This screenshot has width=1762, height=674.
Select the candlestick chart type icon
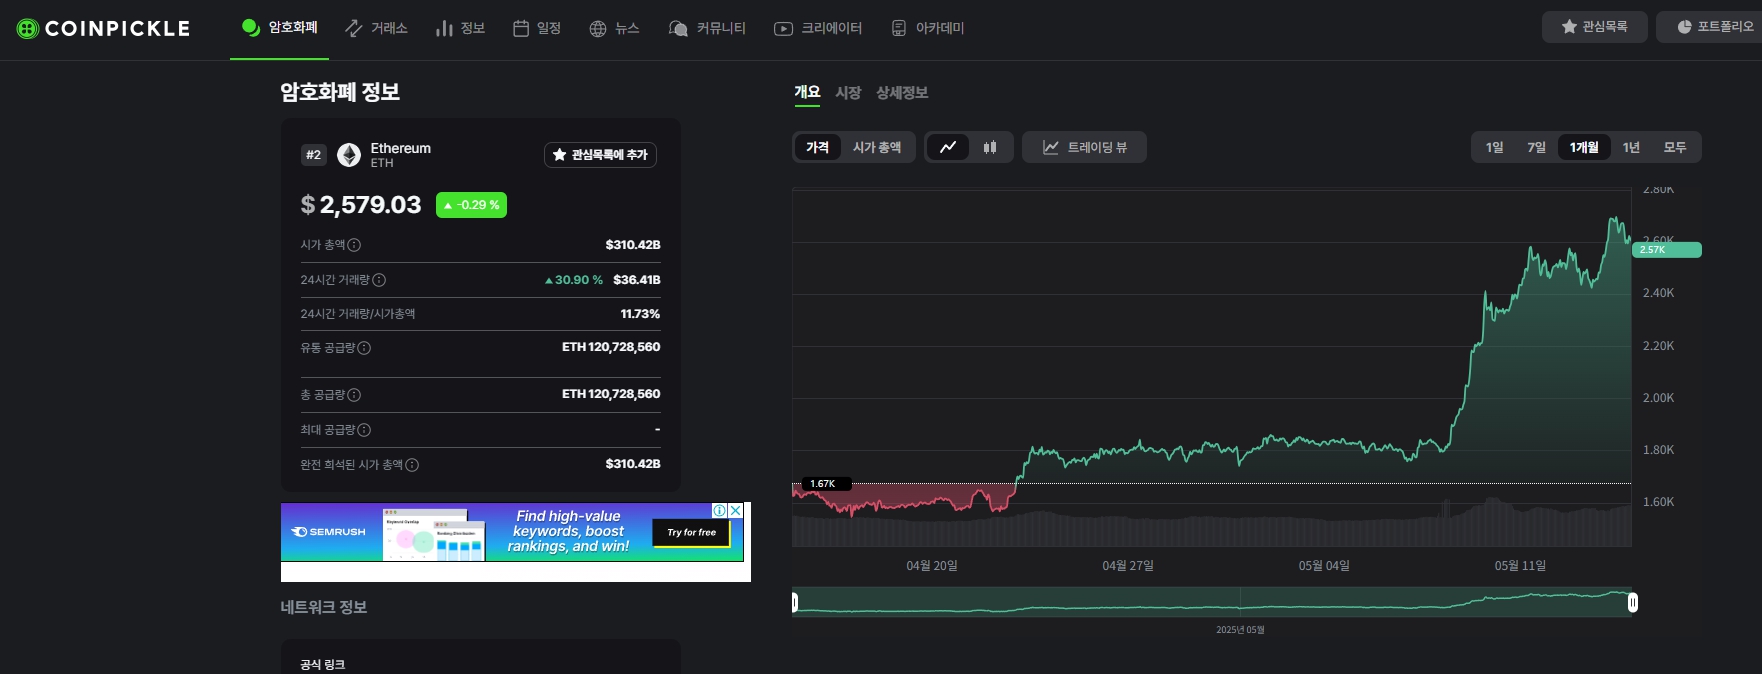coord(990,147)
